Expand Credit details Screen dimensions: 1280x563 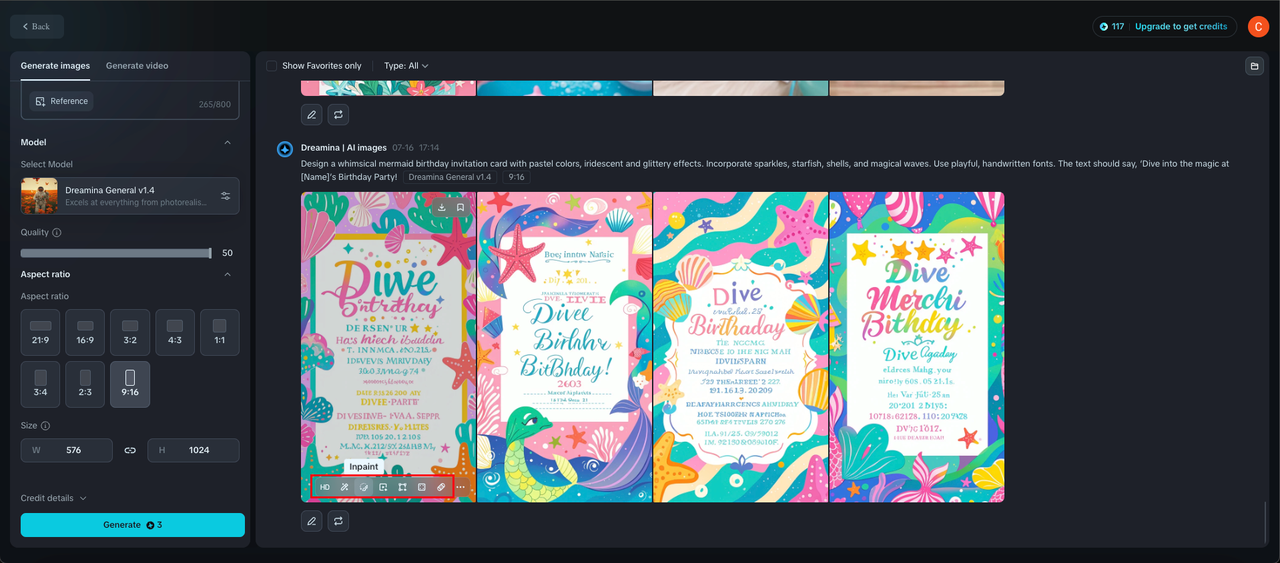click(x=54, y=498)
